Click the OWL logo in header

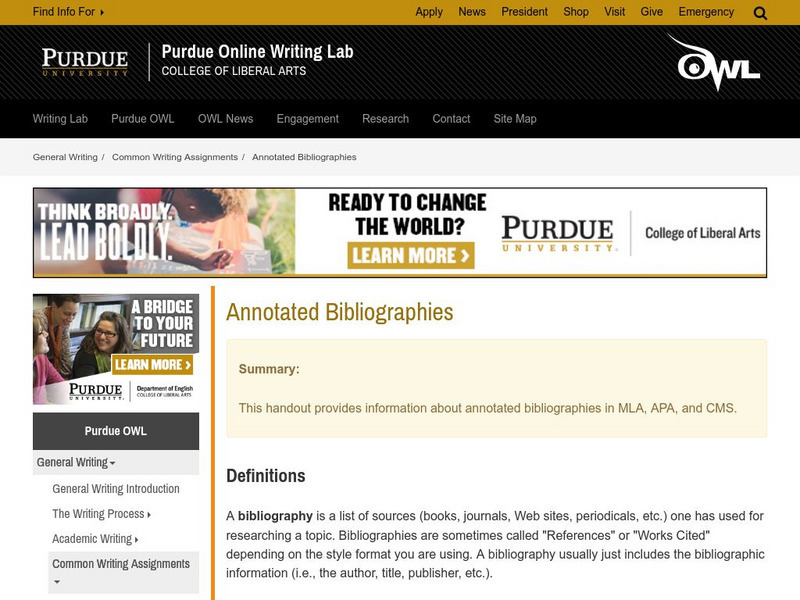coord(714,63)
